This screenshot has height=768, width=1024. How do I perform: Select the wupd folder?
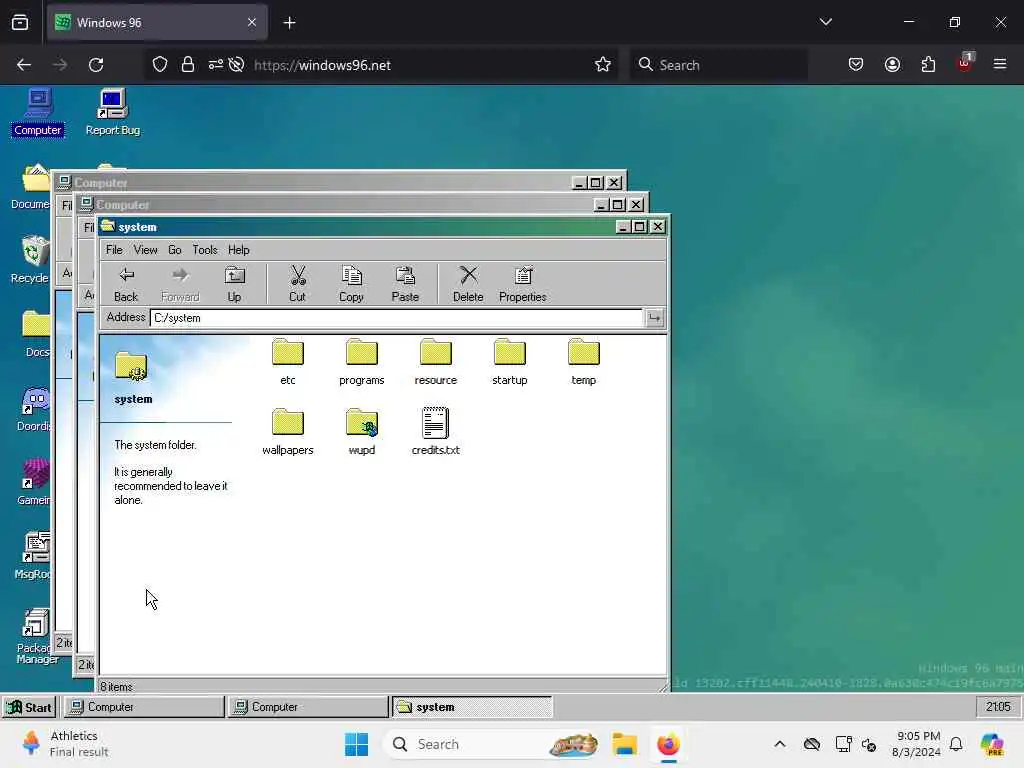[x=362, y=432]
